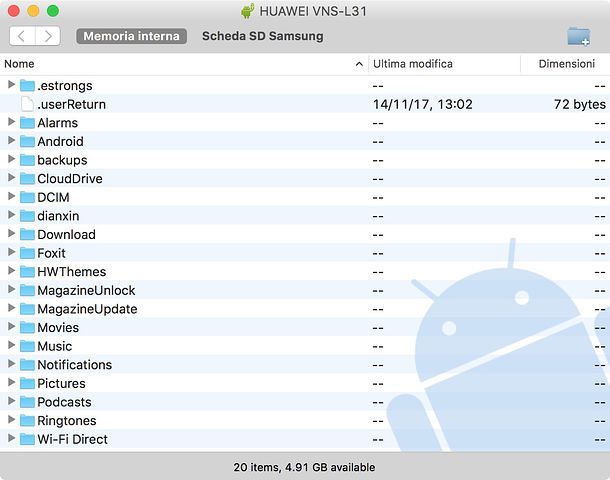Create a new folder with folder-plus icon
This screenshot has height=480, width=610.
pos(578,37)
